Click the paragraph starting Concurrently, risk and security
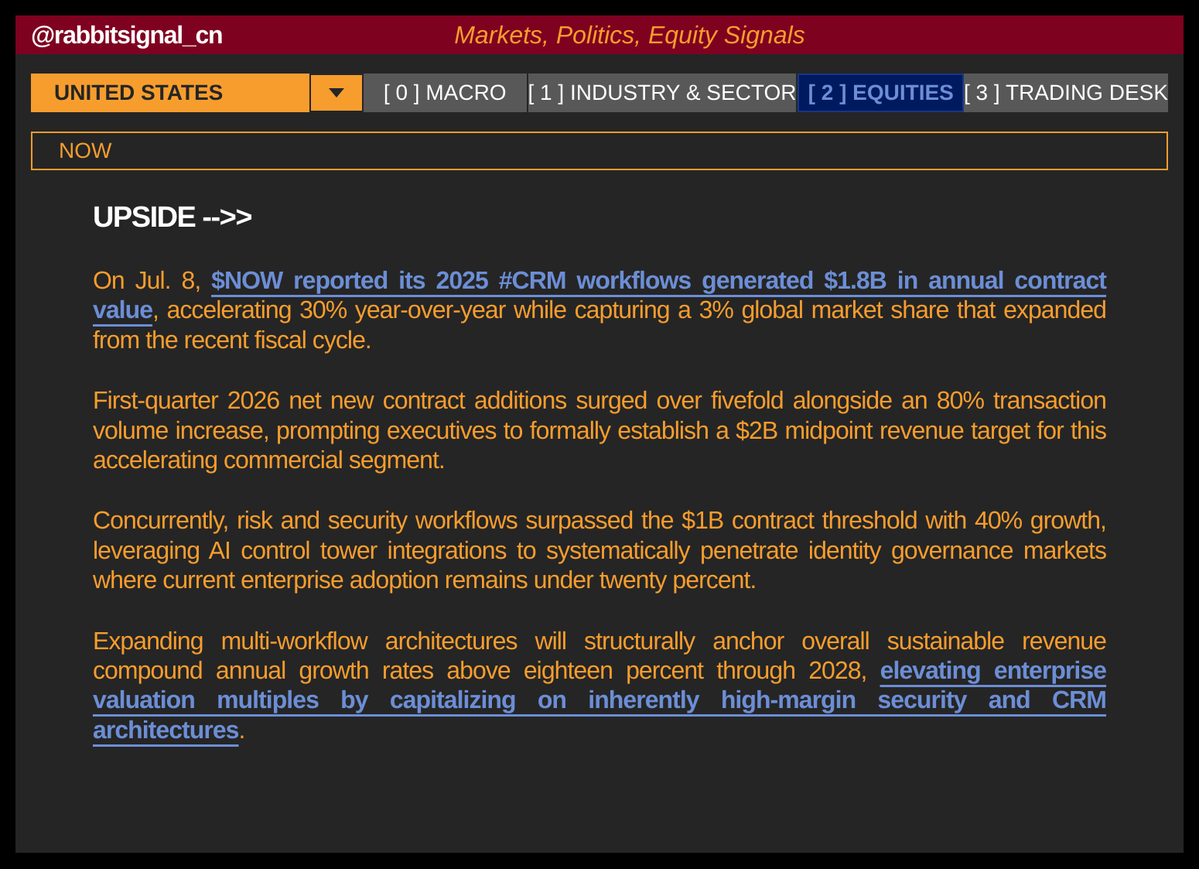 click(x=600, y=550)
